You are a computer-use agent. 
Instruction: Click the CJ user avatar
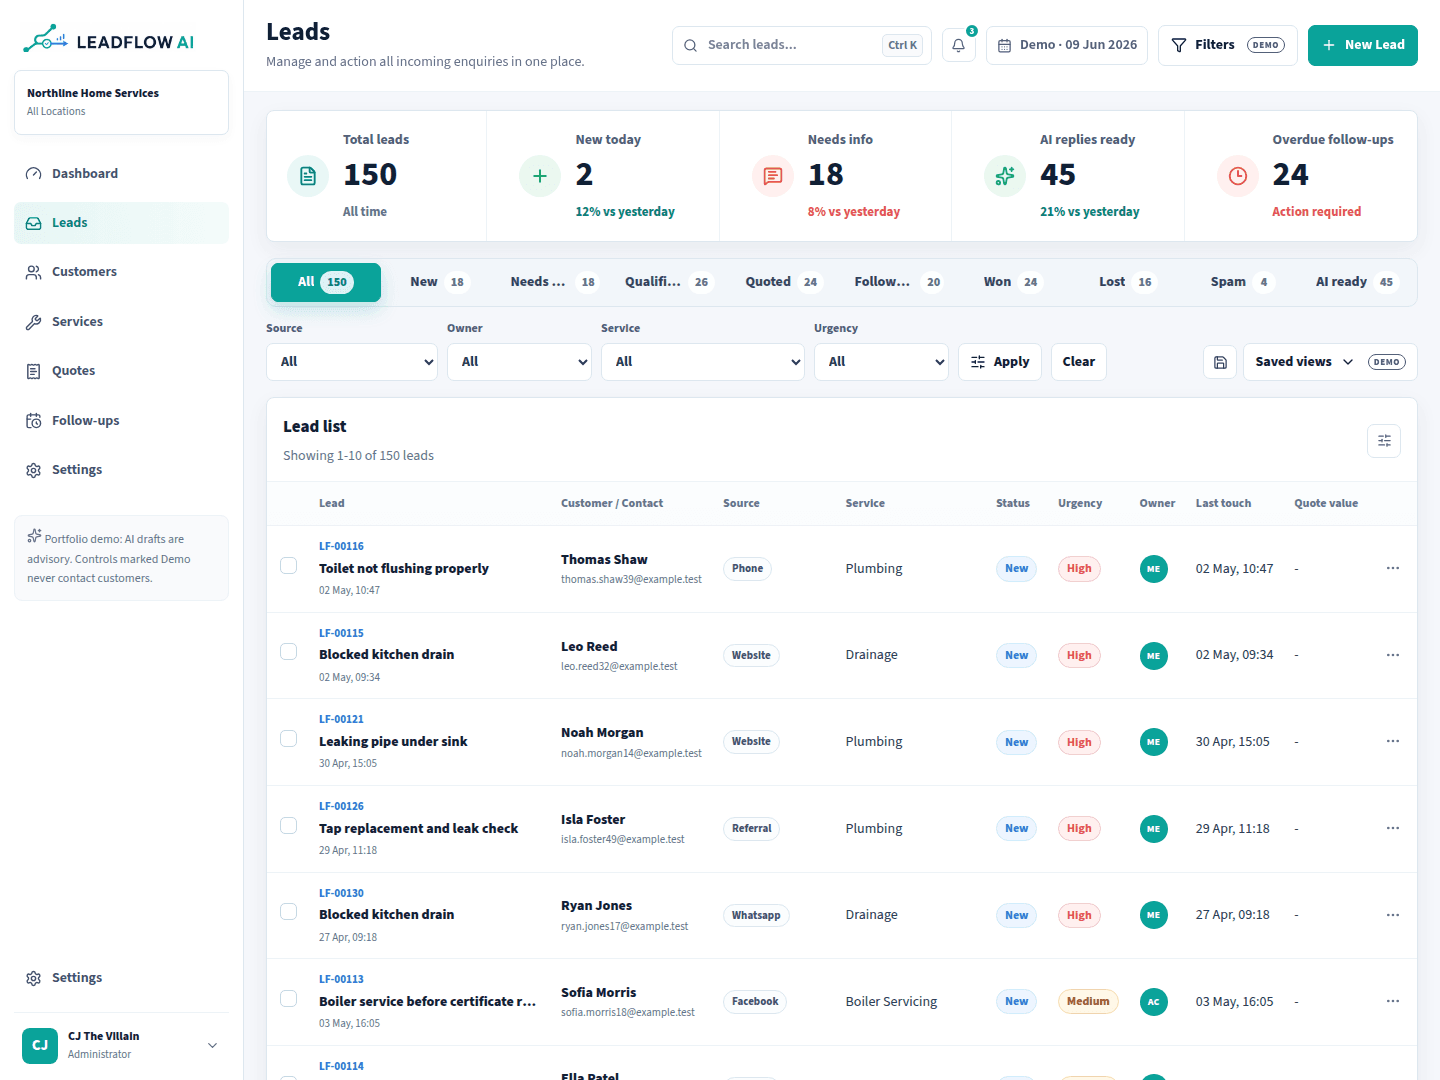[x=40, y=1045]
